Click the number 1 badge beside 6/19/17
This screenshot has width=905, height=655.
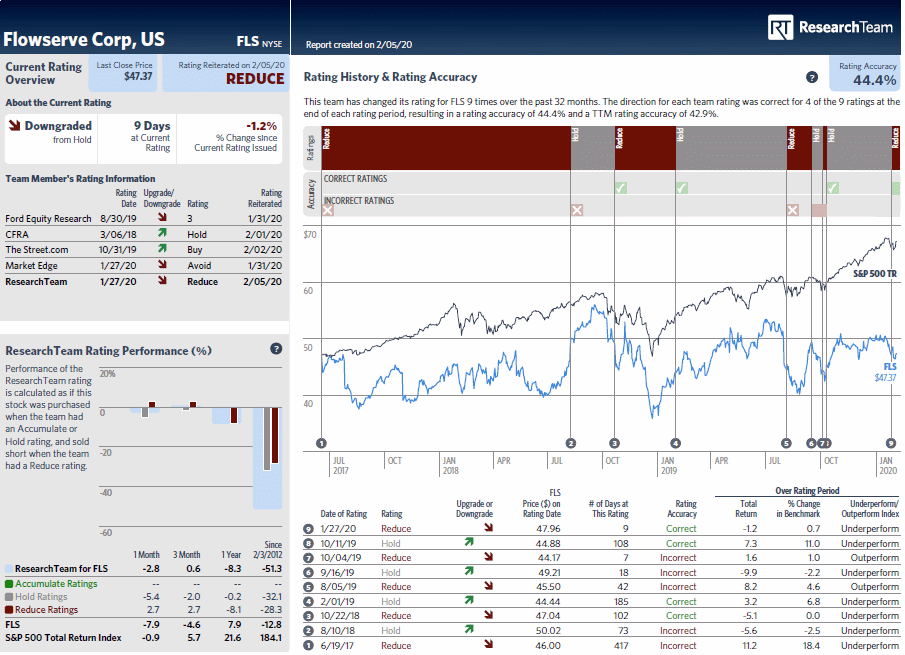pos(309,646)
